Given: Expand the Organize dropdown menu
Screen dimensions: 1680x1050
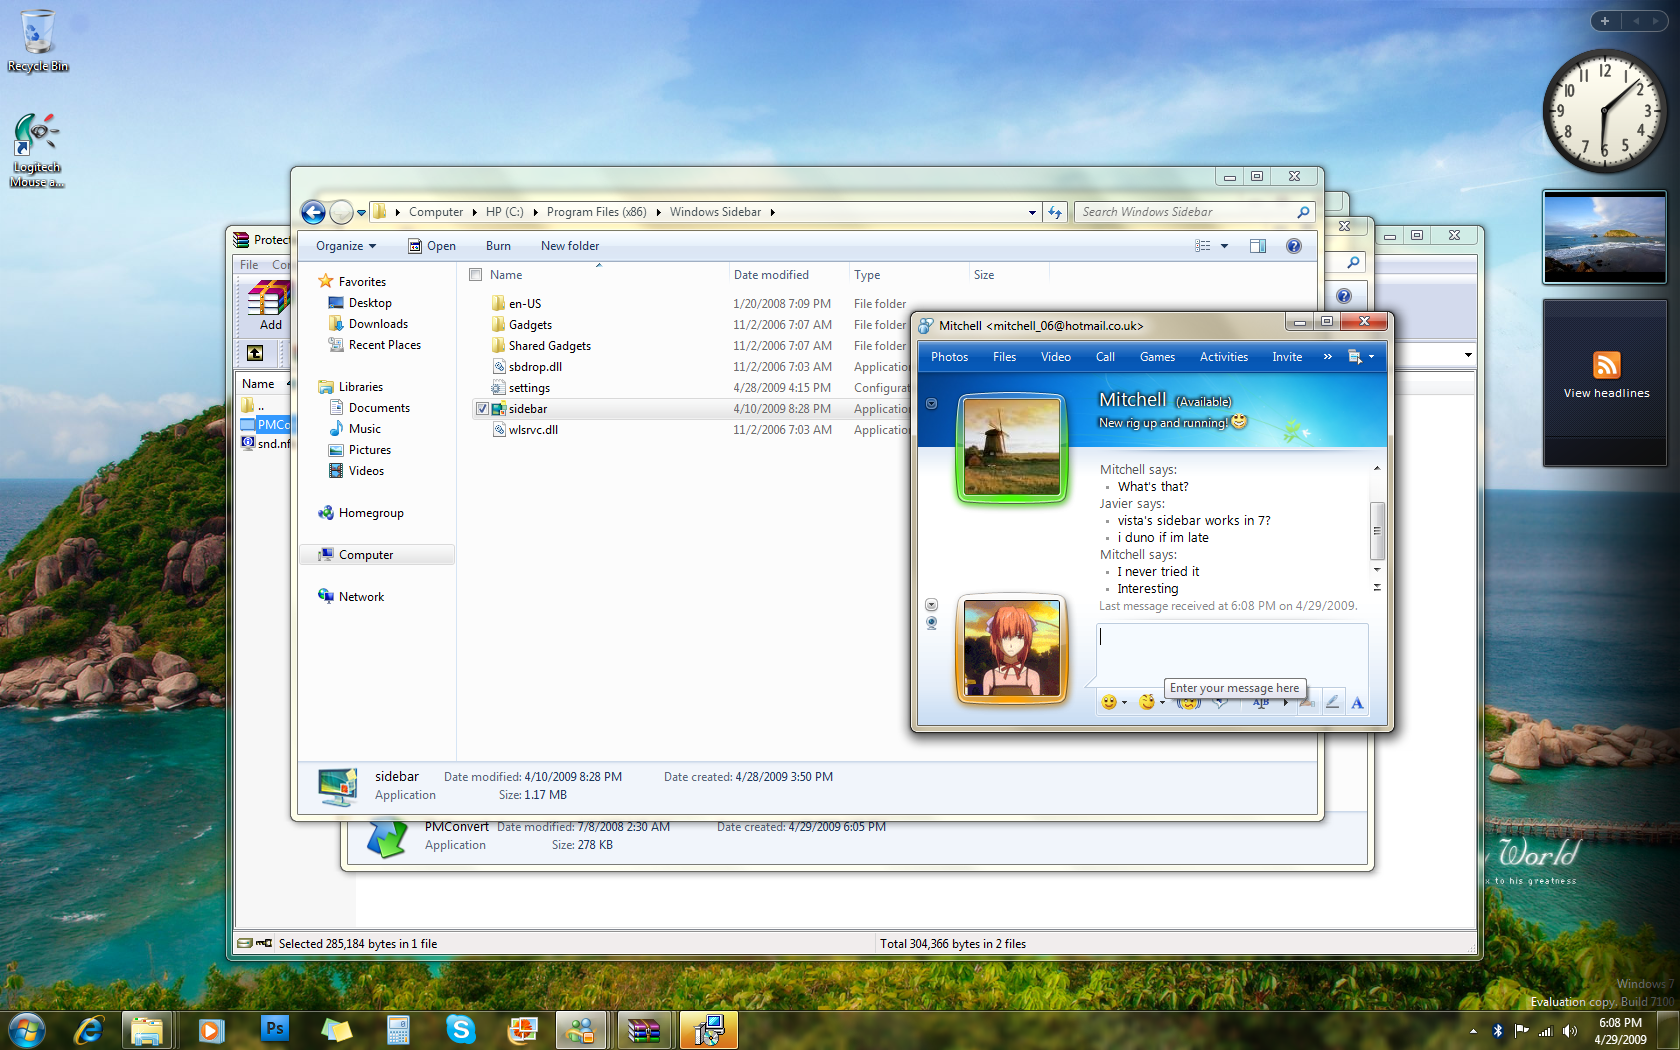Looking at the screenshot, I should (346, 246).
